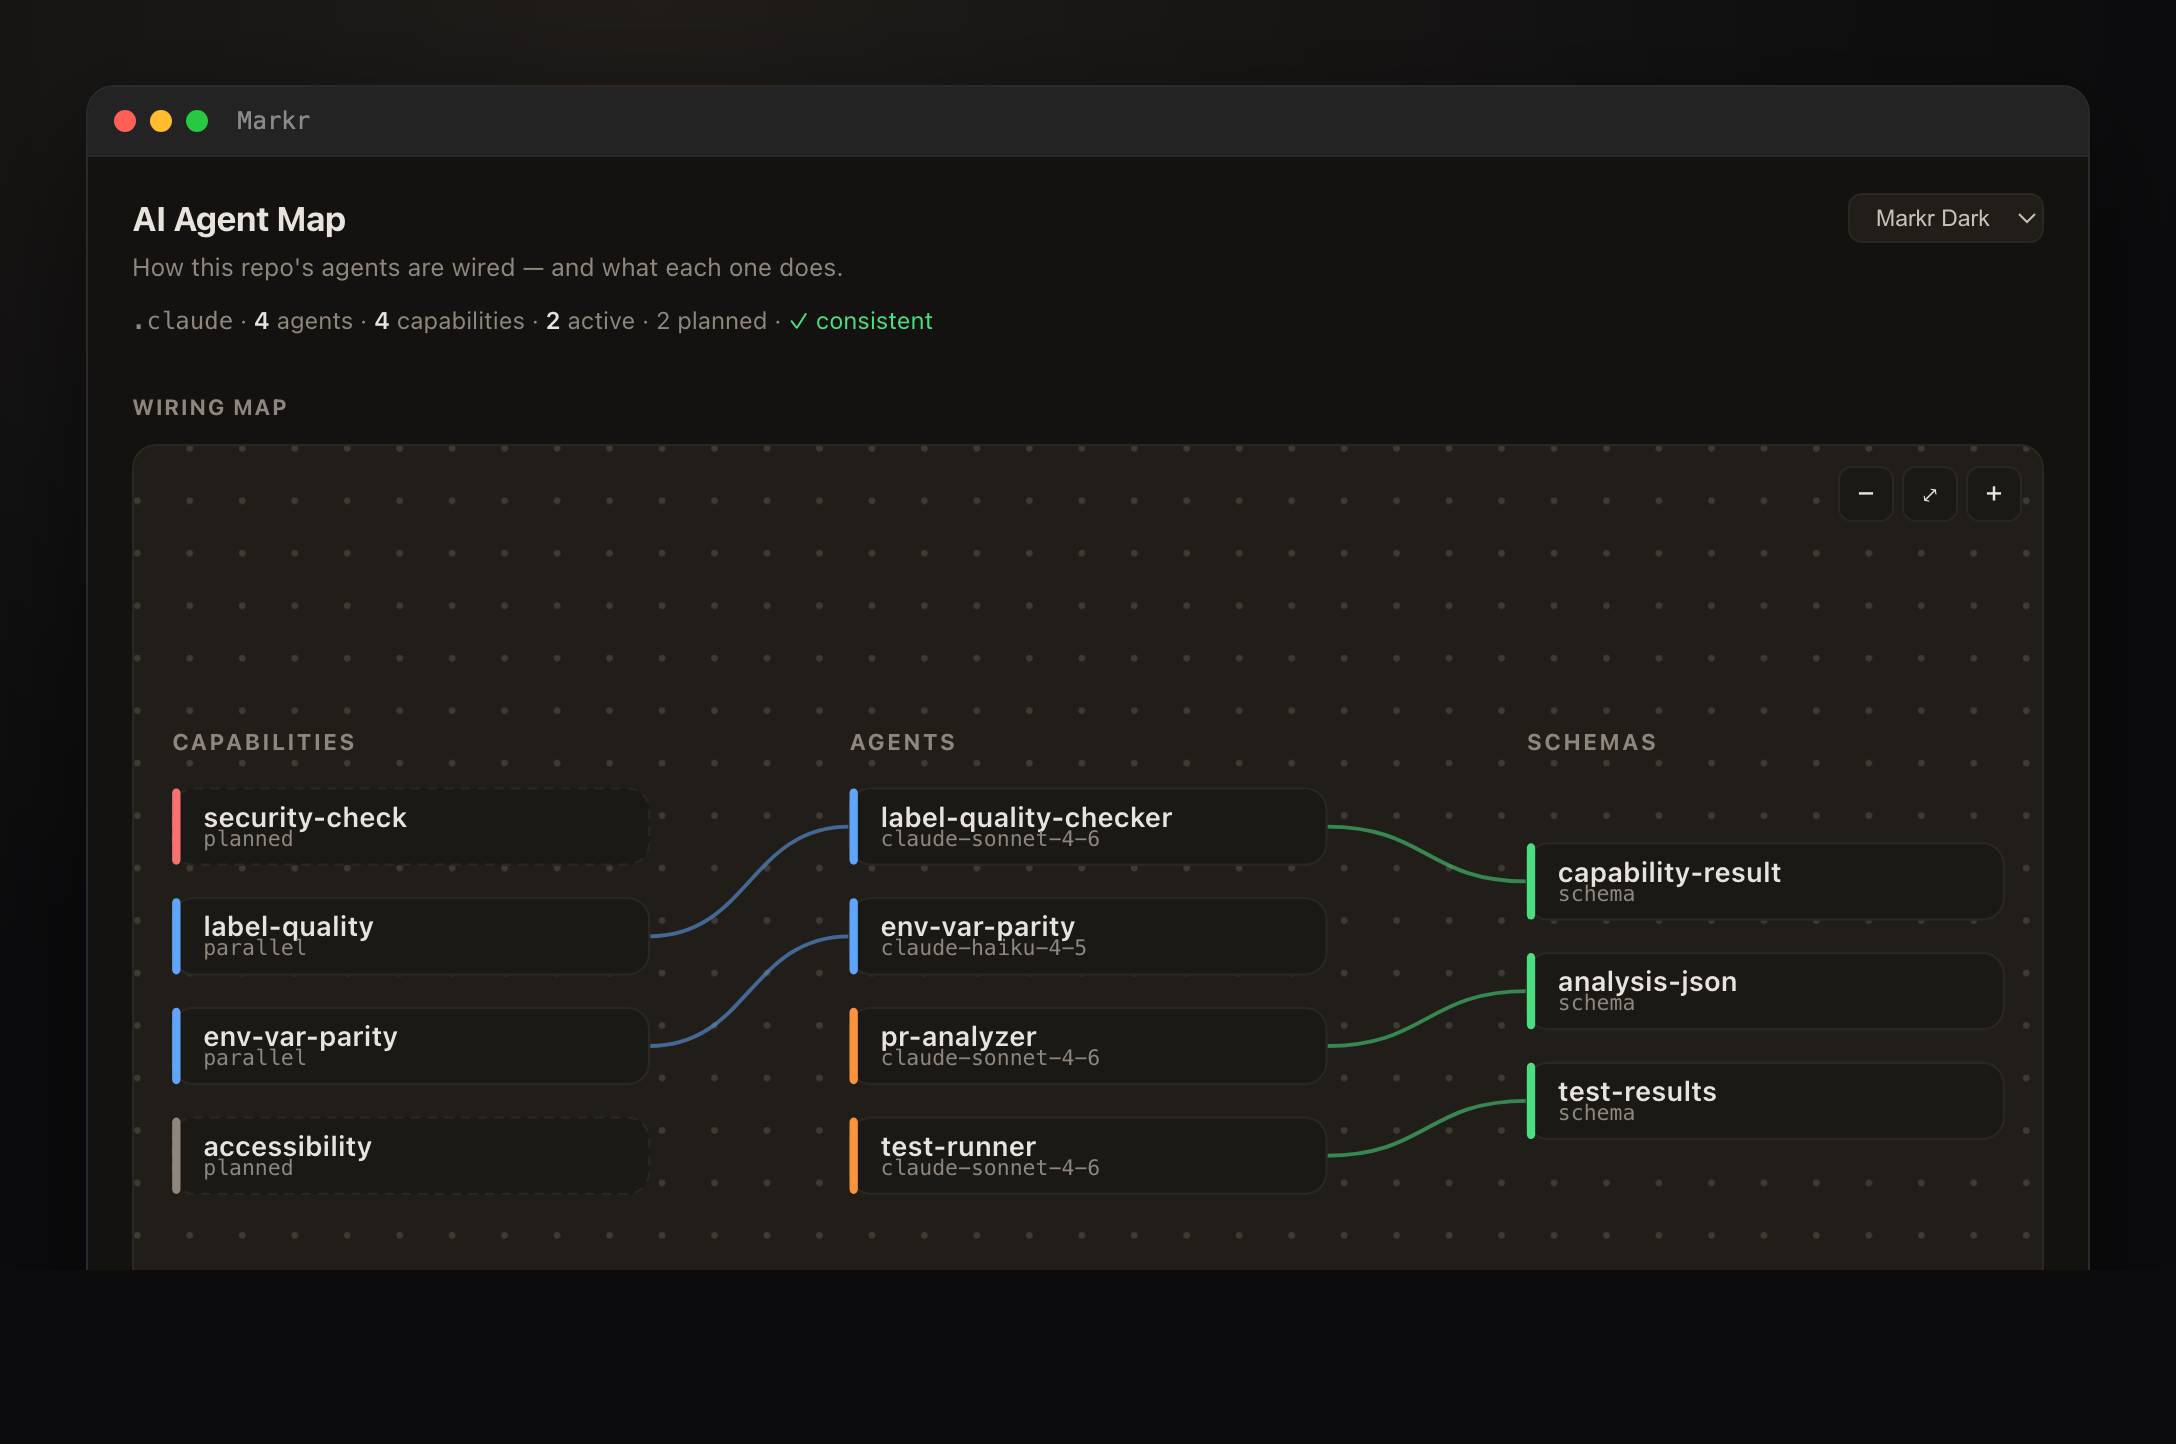2176x1444 pixels.
Task: Click the CAPABILITIES column header
Action: pos(264,742)
